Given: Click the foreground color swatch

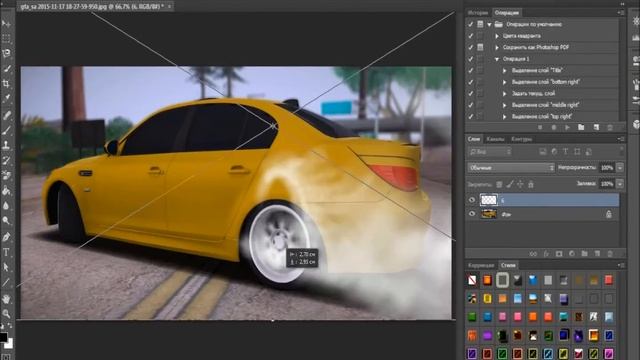Looking at the screenshot, I should click(x=3, y=337).
